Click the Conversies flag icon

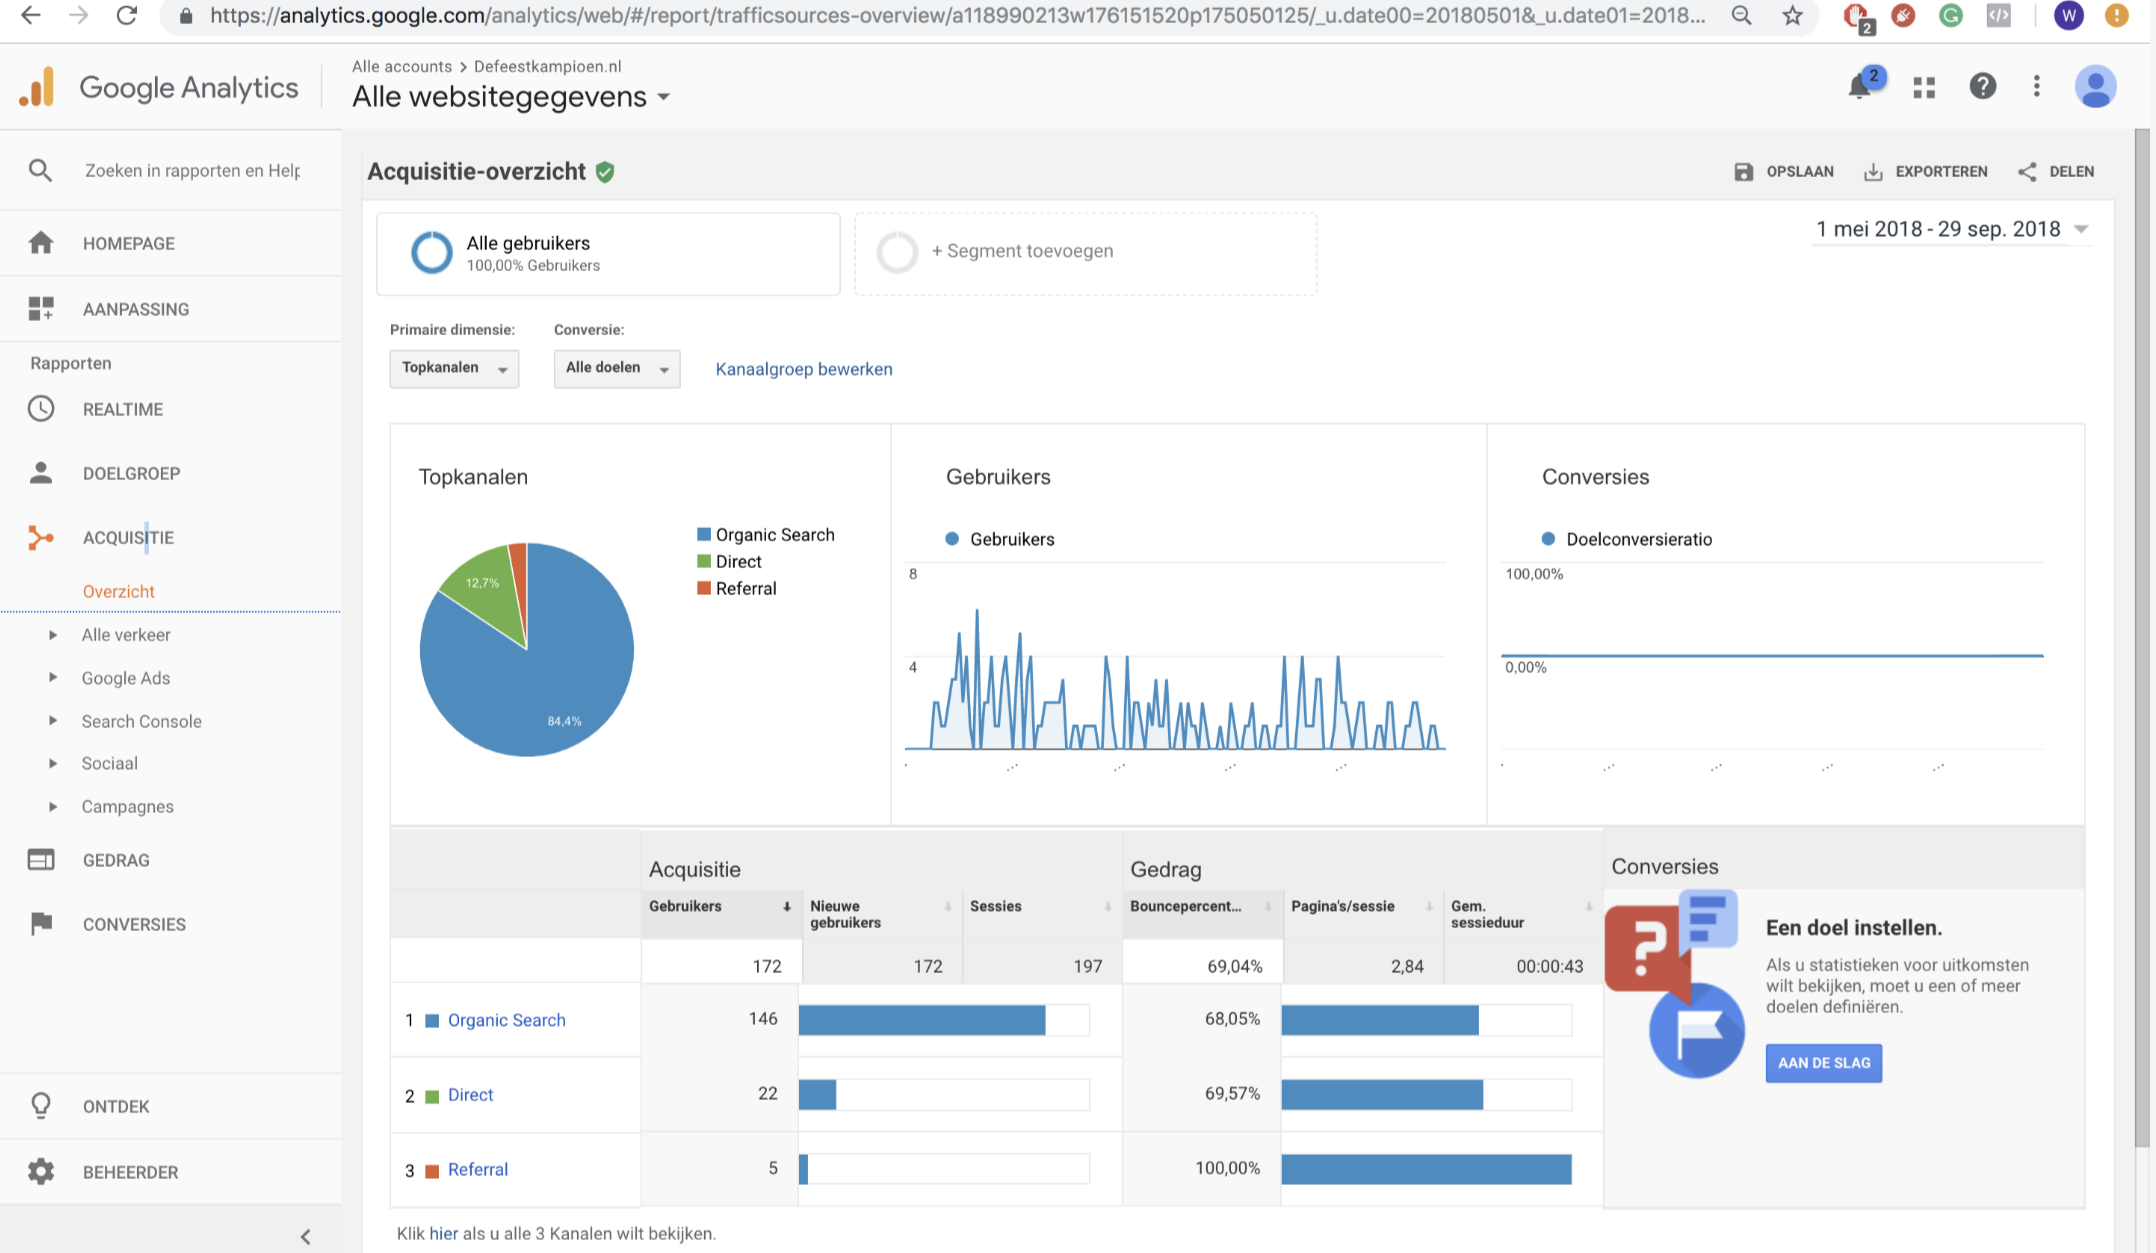tap(41, 923)
